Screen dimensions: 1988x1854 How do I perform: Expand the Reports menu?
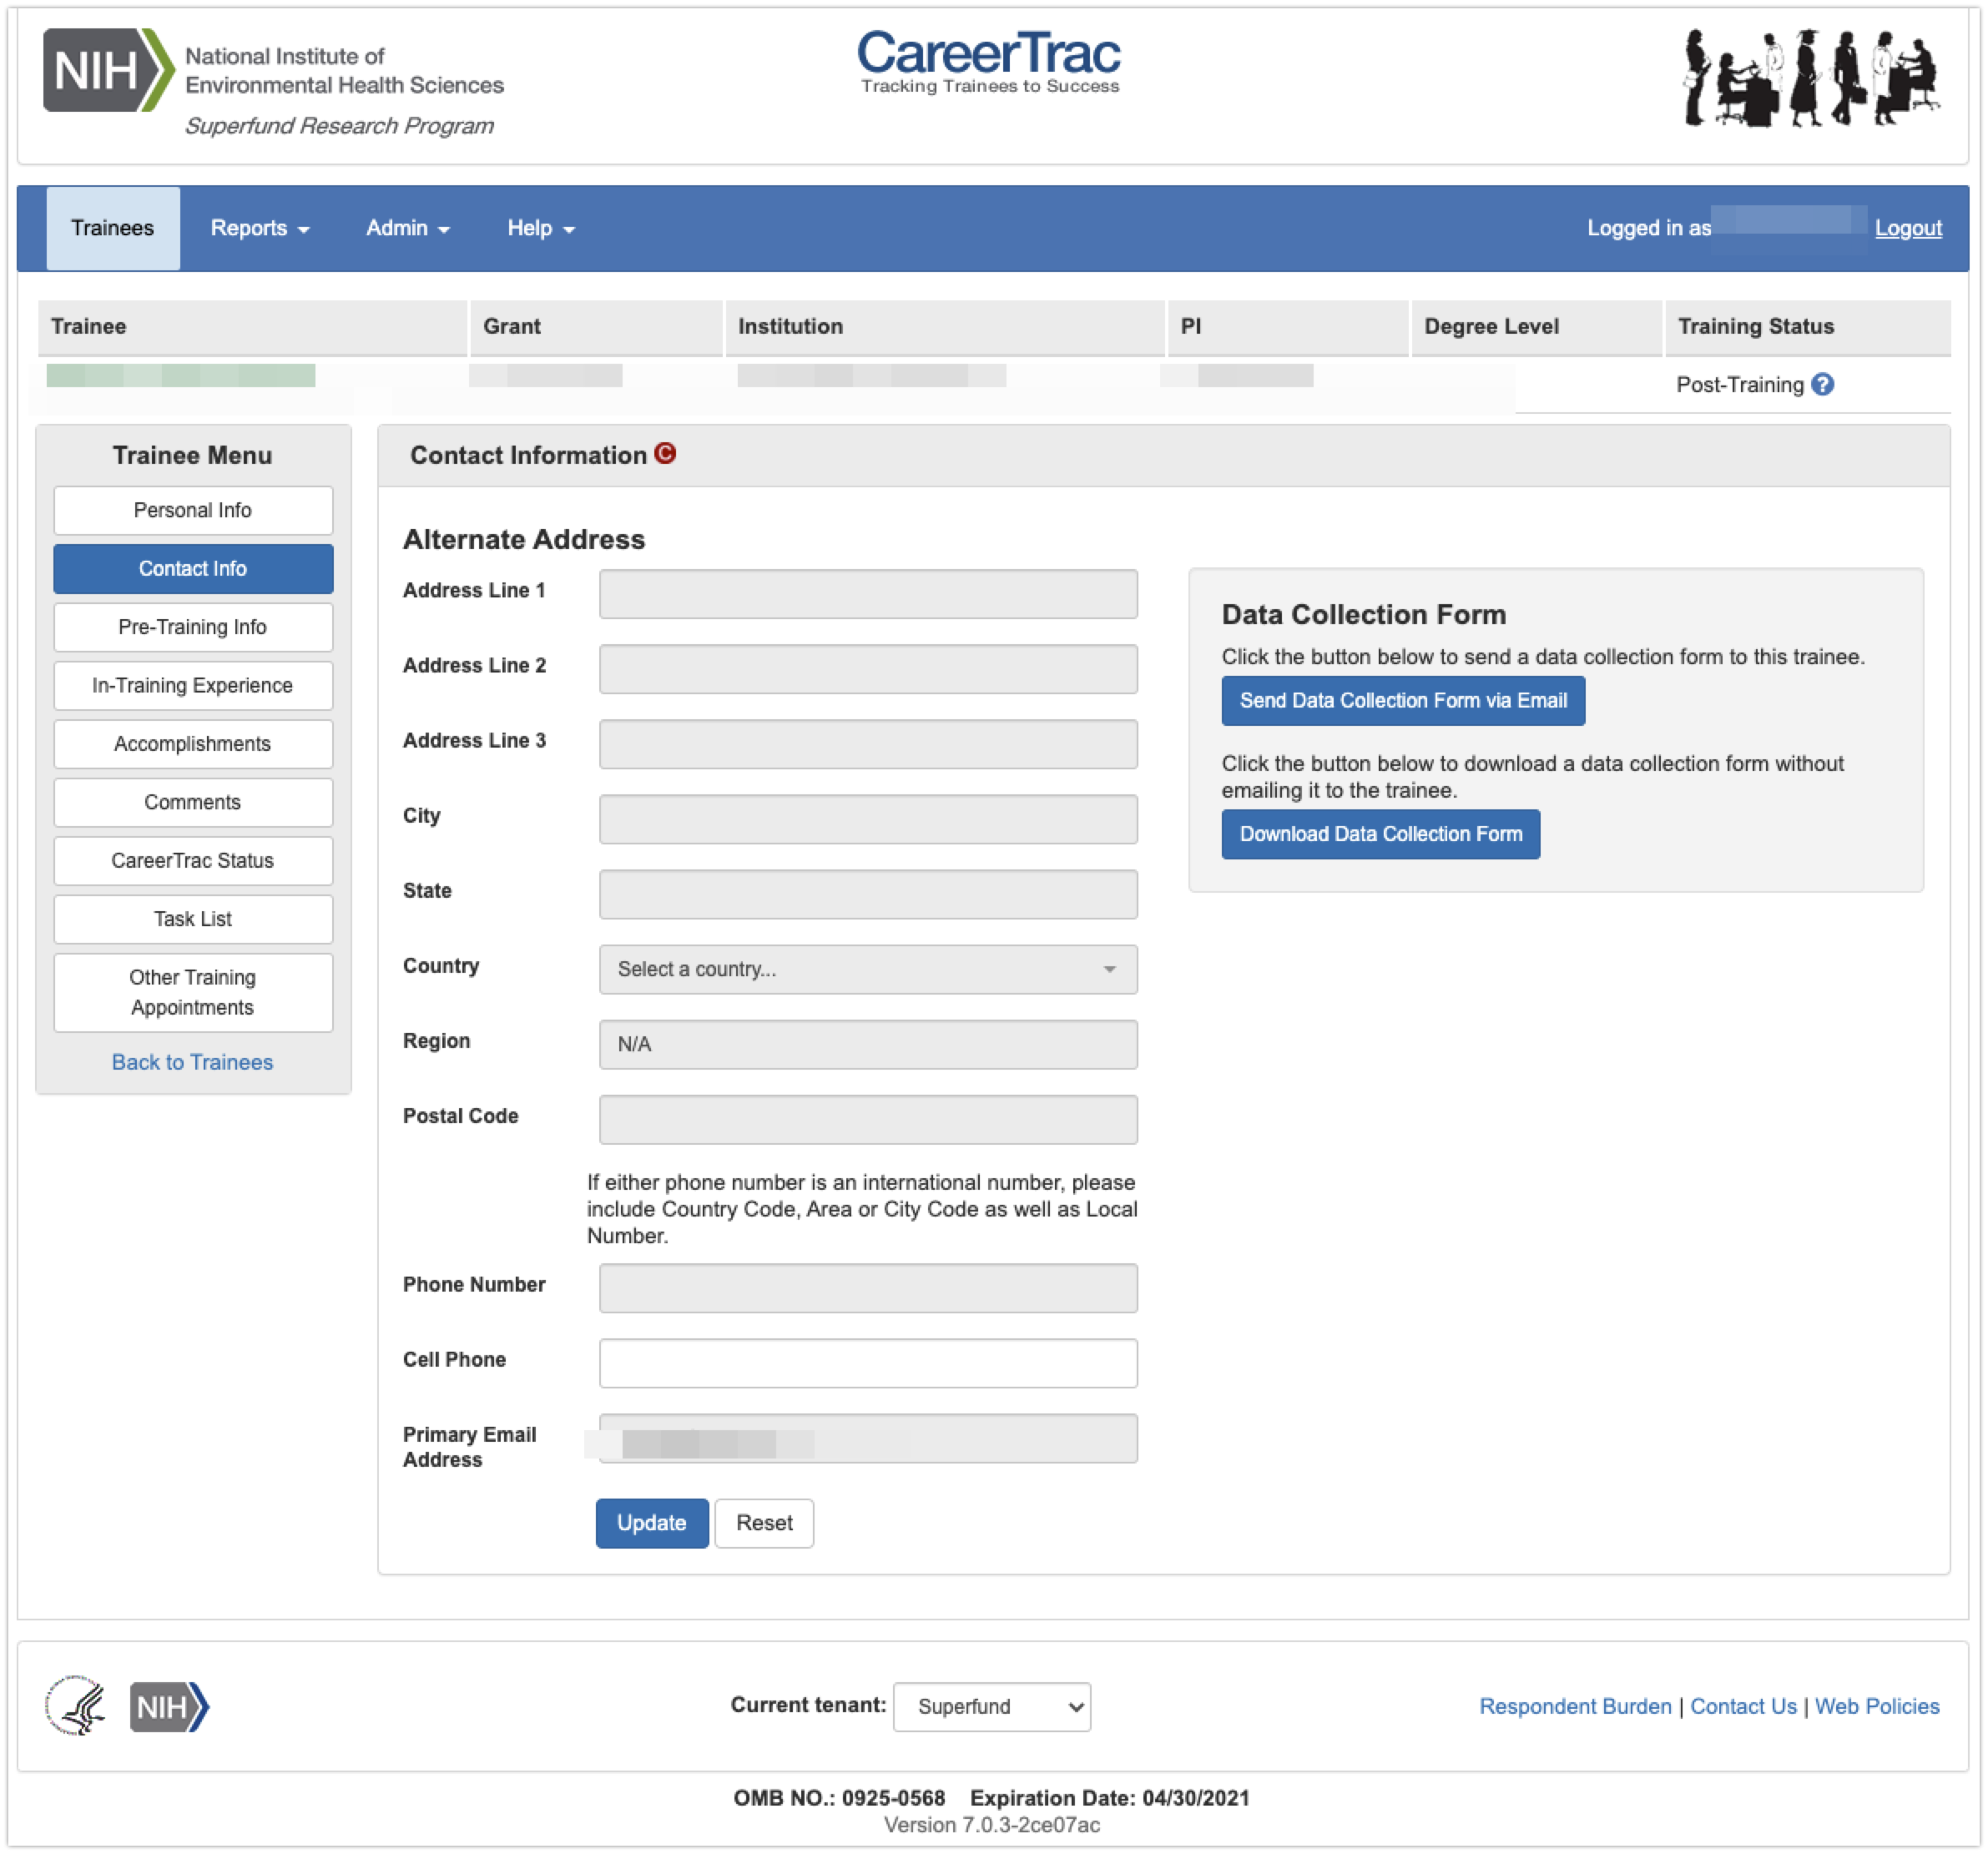click(259, 228)
